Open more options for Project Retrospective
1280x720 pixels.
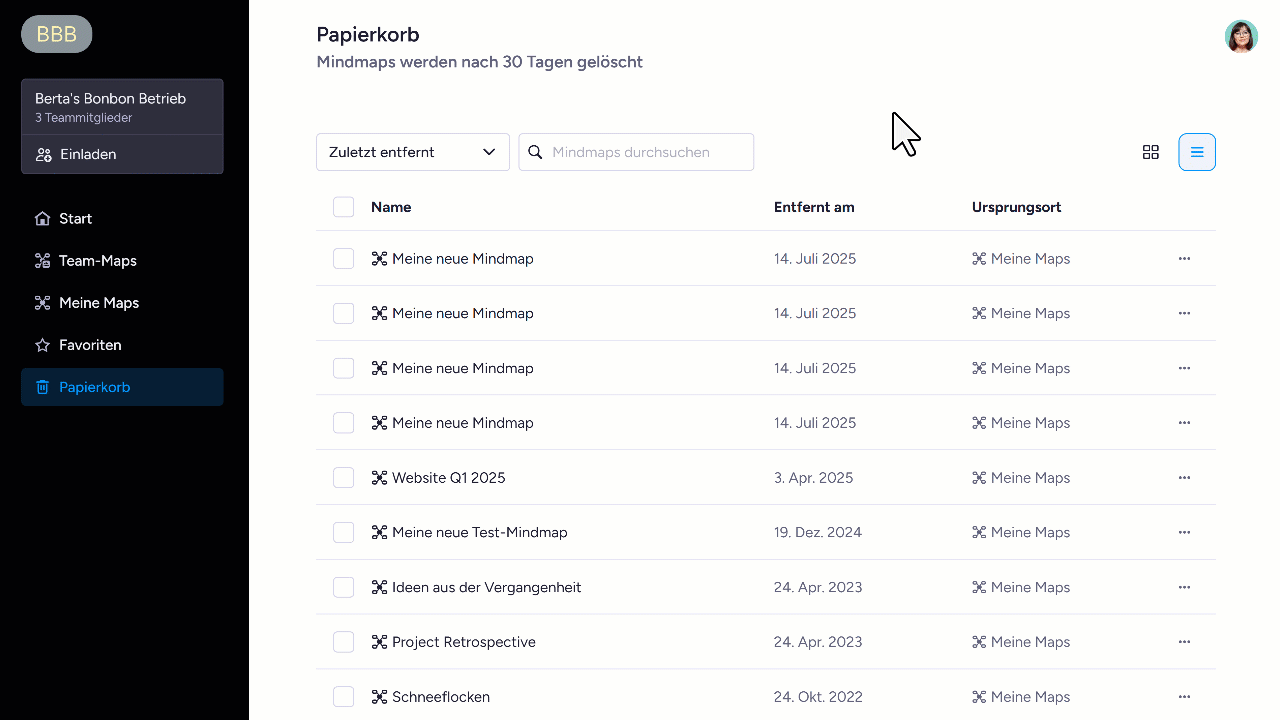(x=1184, y=642)
